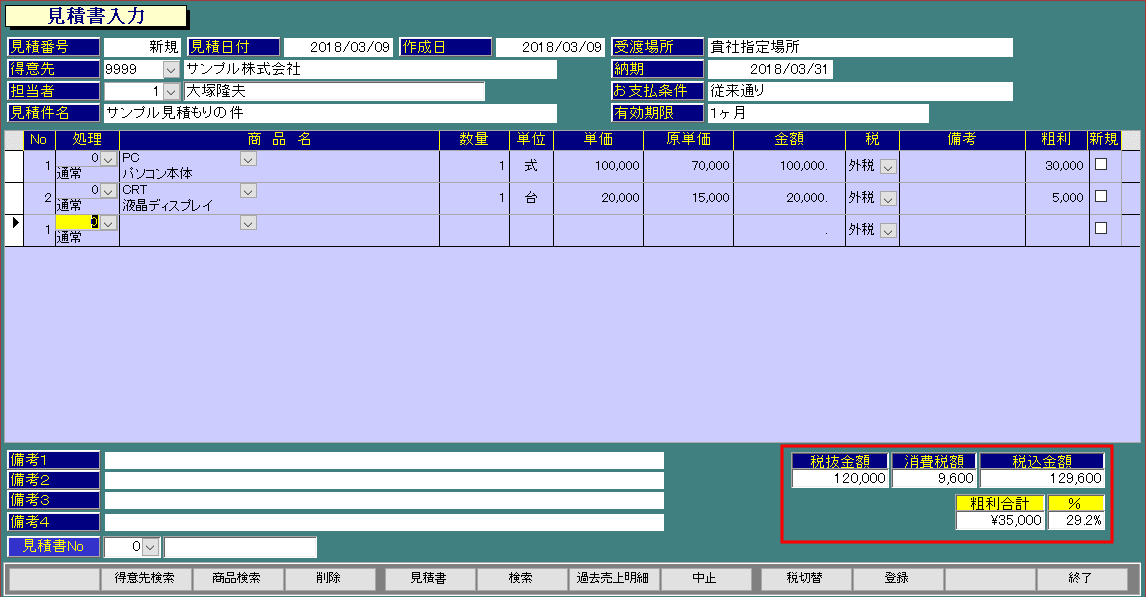This screenshot has width=1147, height=597.
Task: Click the 商品検索 button
Action: coord(237,578)
